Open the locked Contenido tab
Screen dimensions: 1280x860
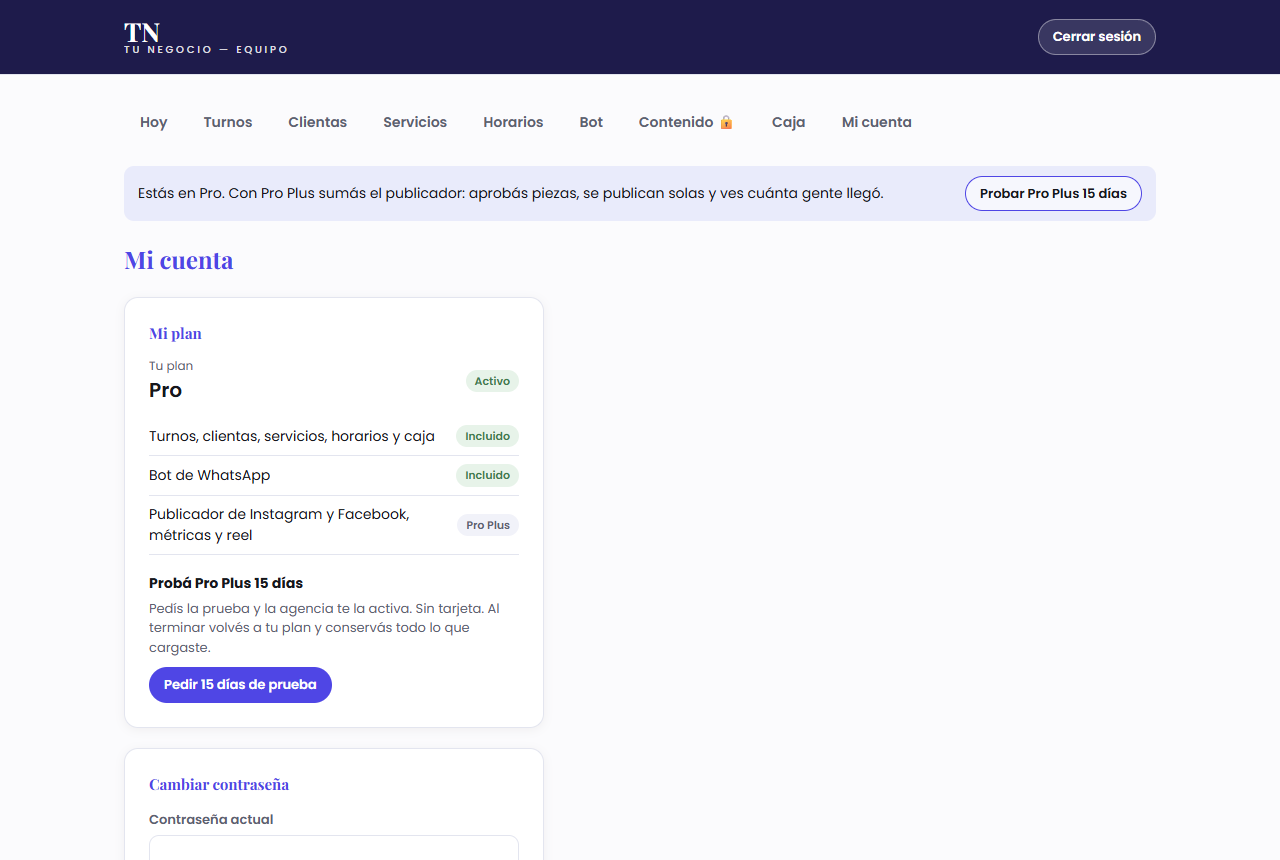[x=686, y=122]
